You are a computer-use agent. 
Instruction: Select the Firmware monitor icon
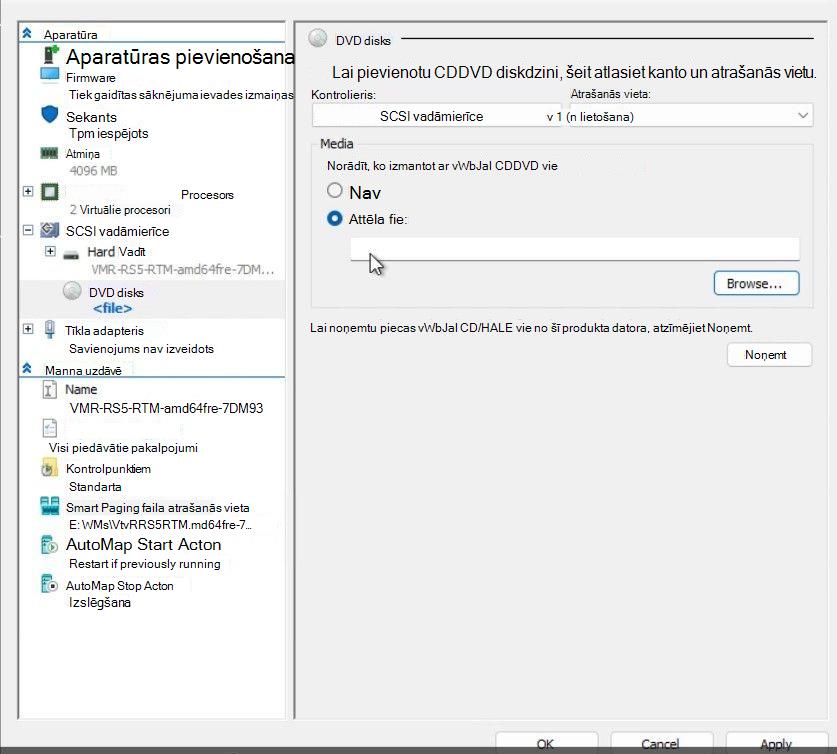coord(50,75)
